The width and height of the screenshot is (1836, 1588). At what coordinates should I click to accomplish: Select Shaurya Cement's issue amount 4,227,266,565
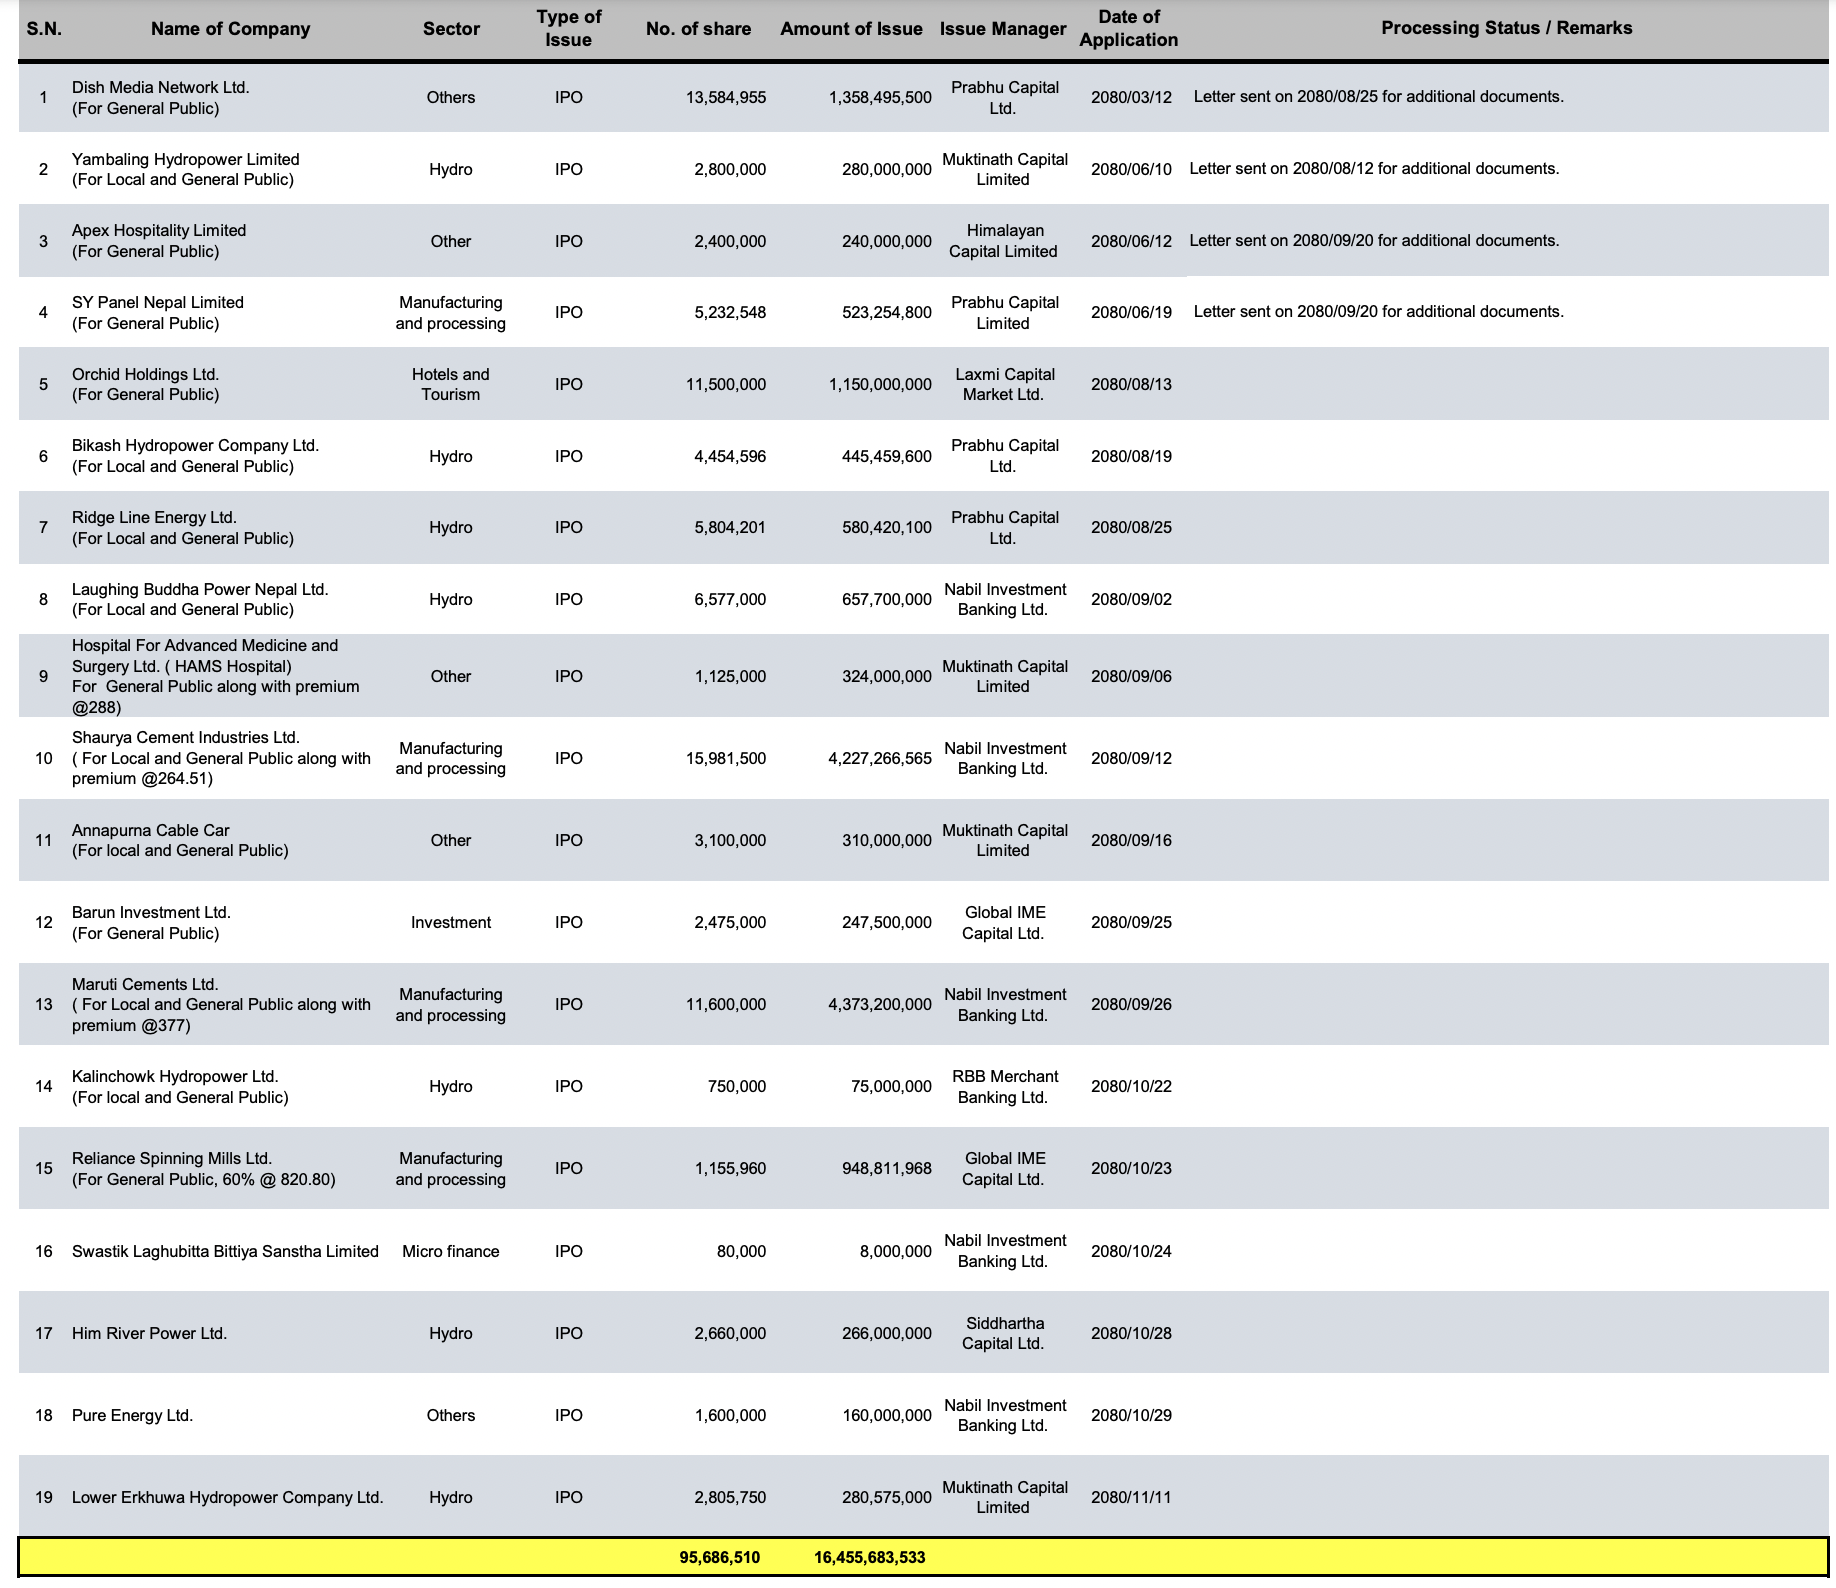[x=879, y=759]
